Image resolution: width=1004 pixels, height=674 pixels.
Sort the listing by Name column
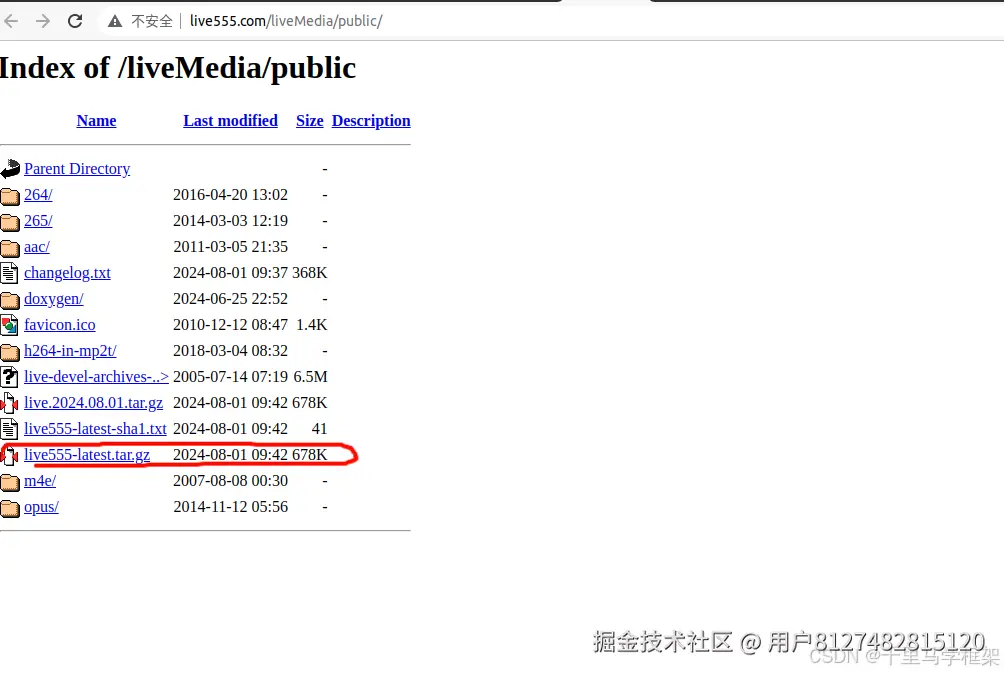[96, 121]
